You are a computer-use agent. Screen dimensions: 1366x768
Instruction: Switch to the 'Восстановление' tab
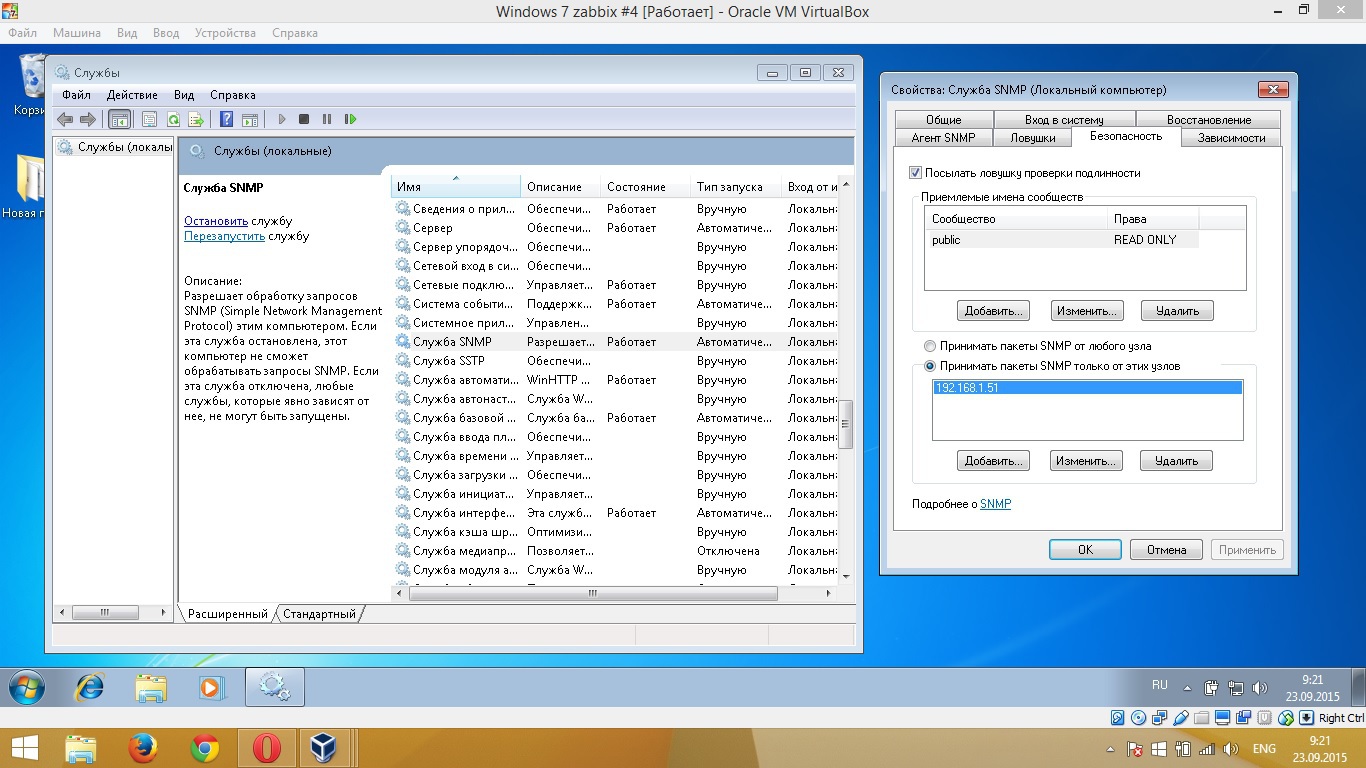pyautogui.click(x=1209, y=120)
